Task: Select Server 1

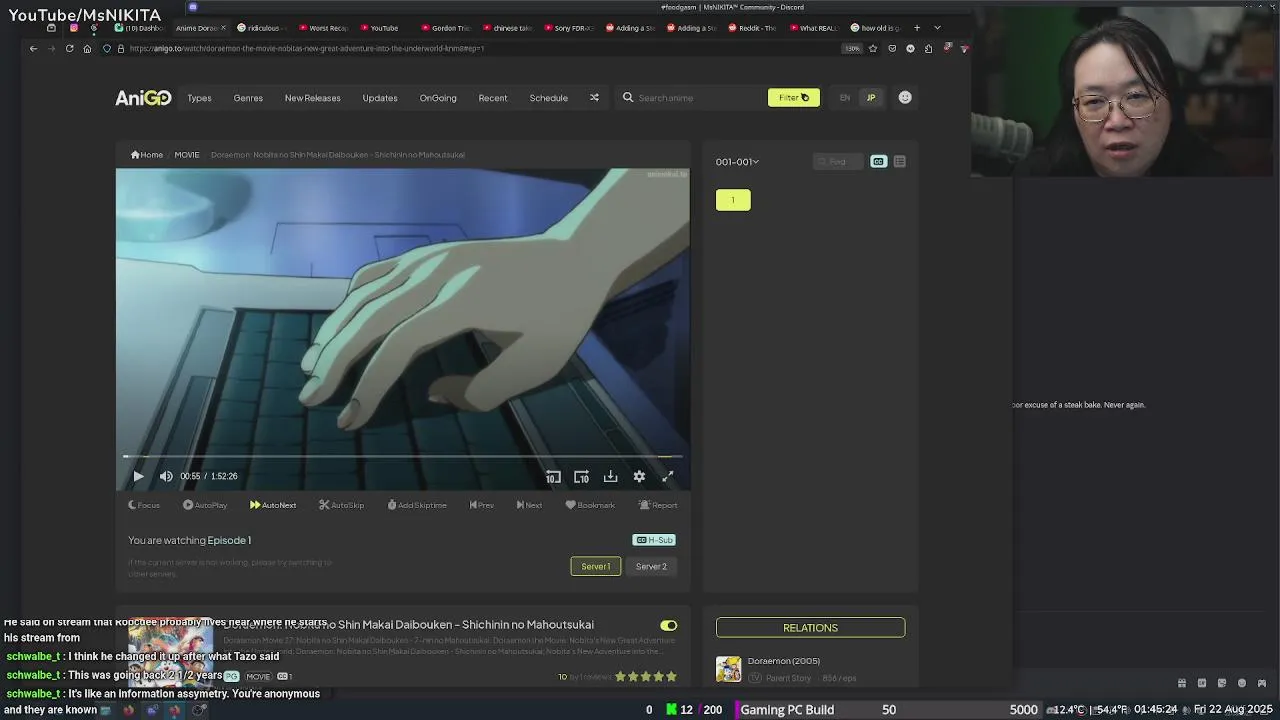Action: pos(596,567)
